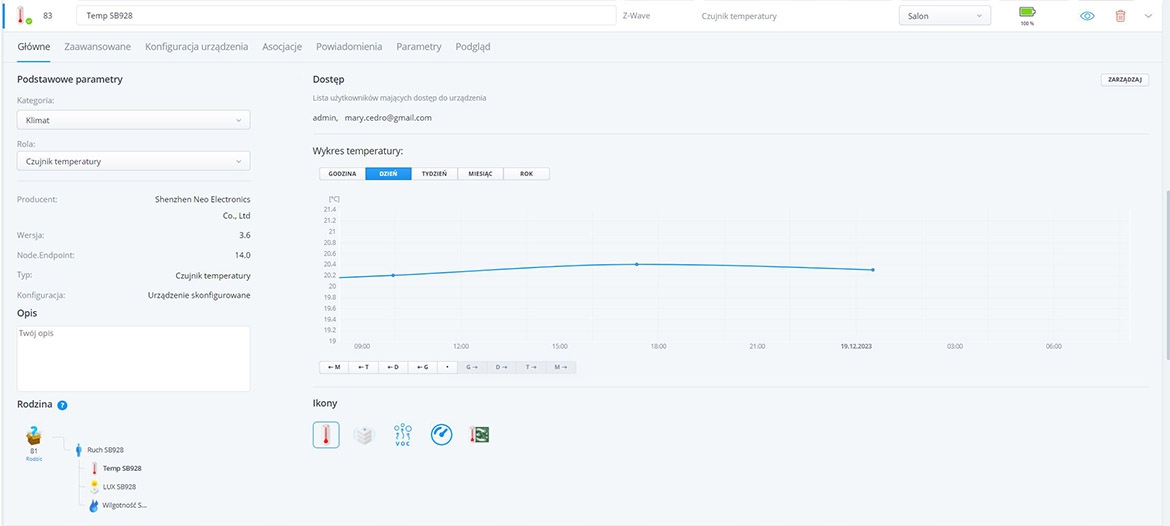The height and width of the screenshot is (526, 1170).
Task: Switch to the Zaawansowane tab
Action: pos(97,47)
